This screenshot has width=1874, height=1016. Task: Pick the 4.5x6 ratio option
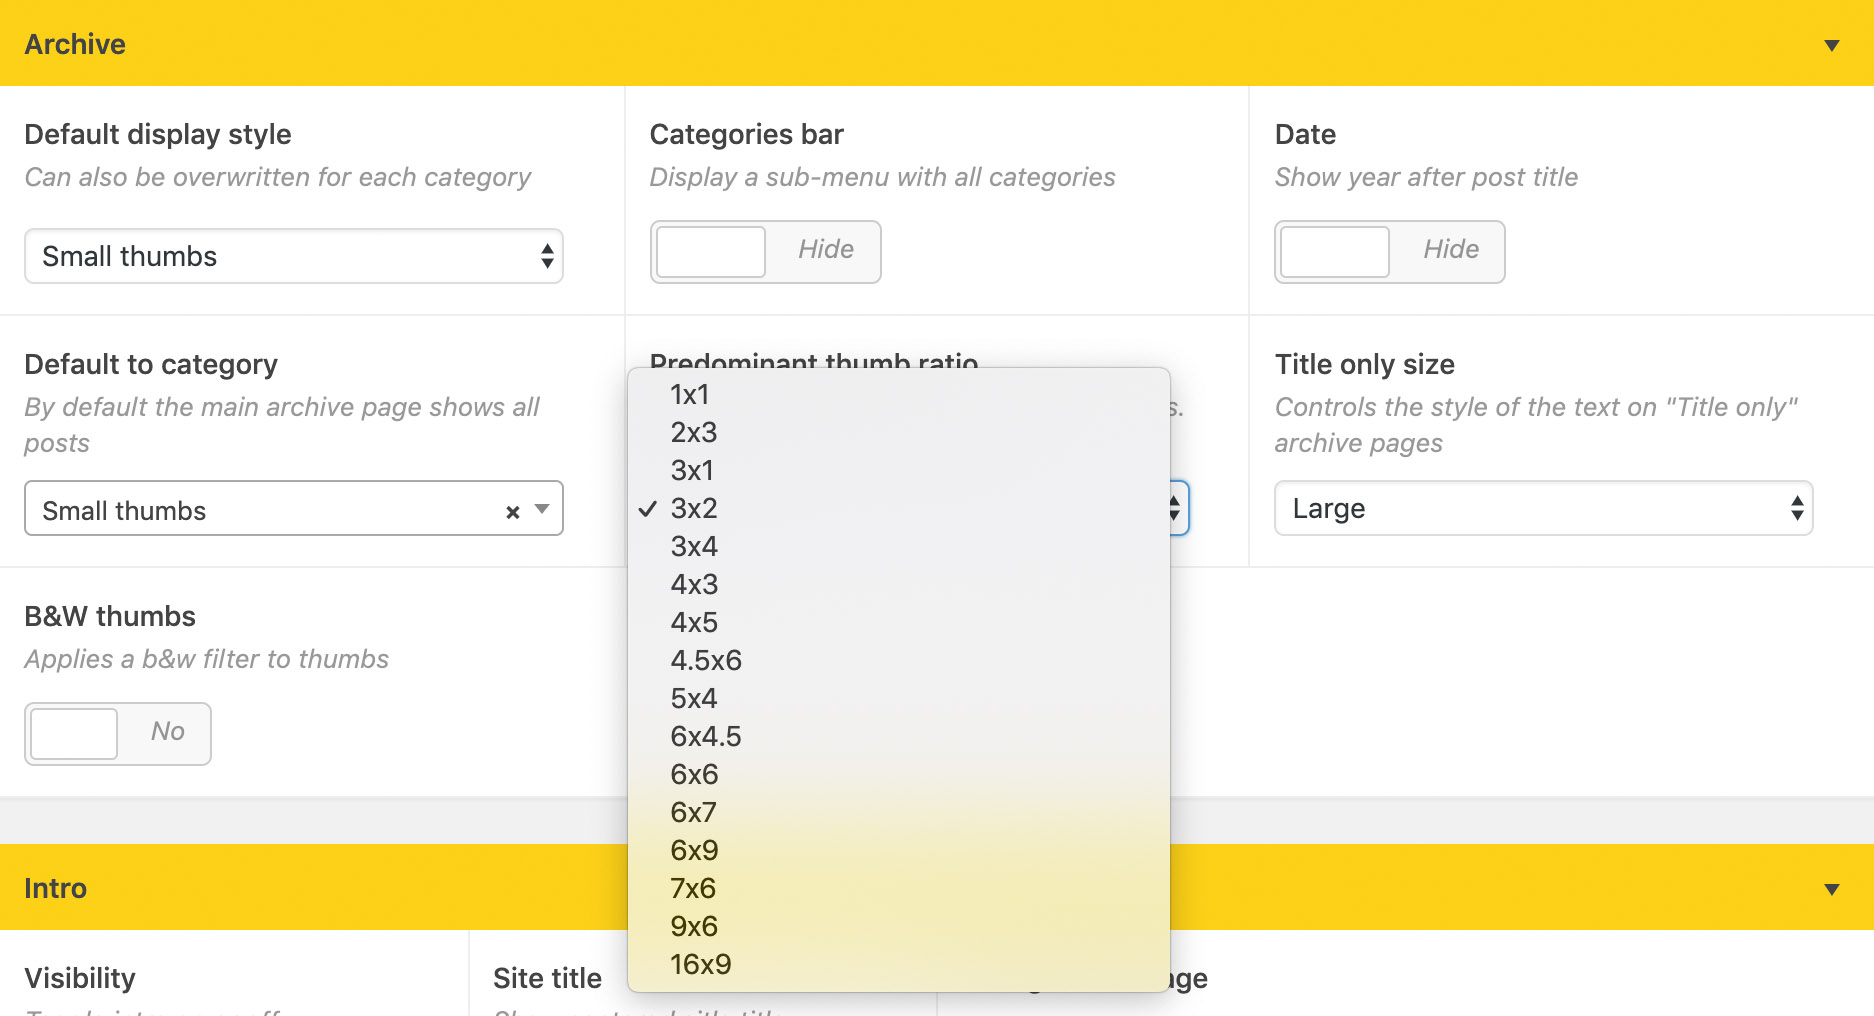point(706,661)
